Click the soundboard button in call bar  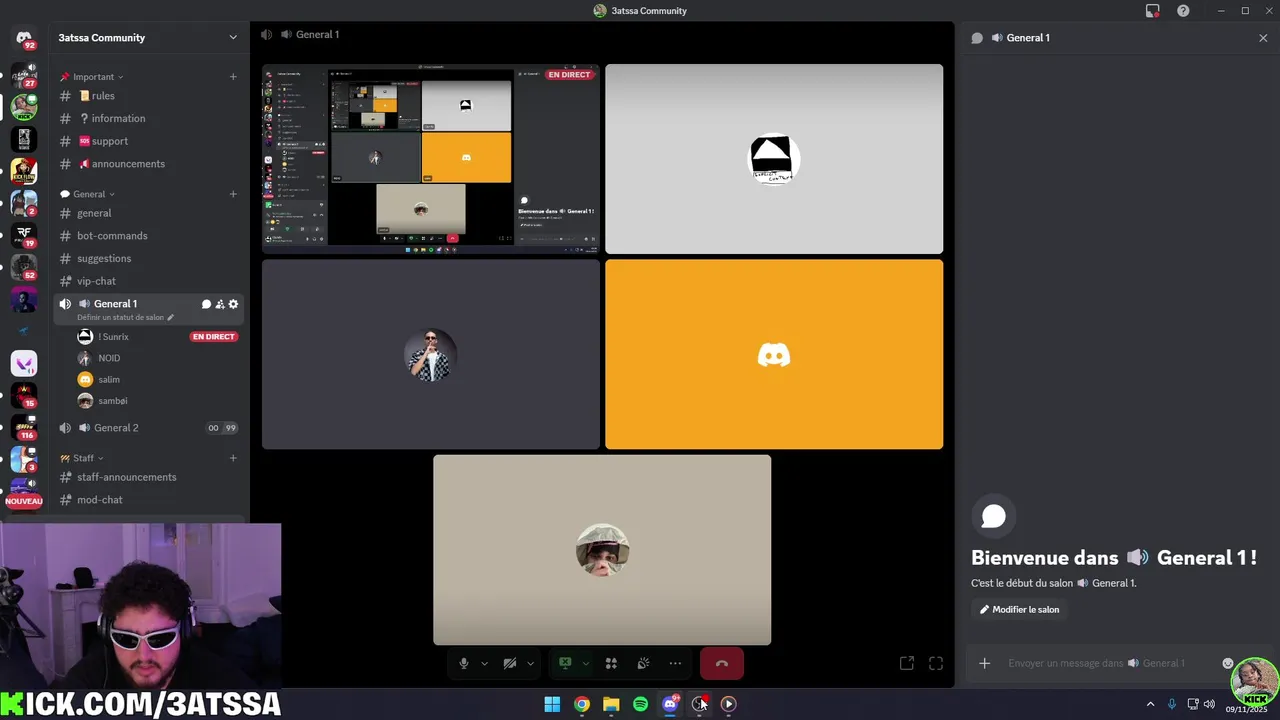(x=643, y=663)
